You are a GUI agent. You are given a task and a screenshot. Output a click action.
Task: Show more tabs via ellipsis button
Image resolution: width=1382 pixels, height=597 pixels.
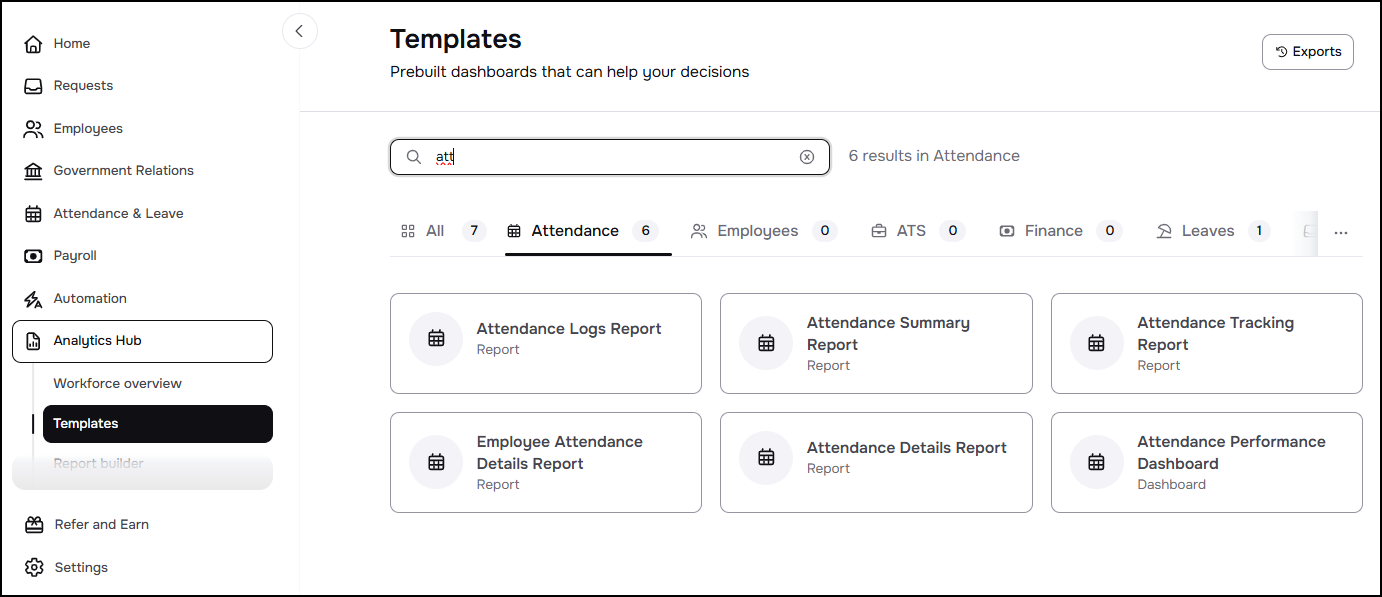pyautogui.click(x=1341, y=232)
